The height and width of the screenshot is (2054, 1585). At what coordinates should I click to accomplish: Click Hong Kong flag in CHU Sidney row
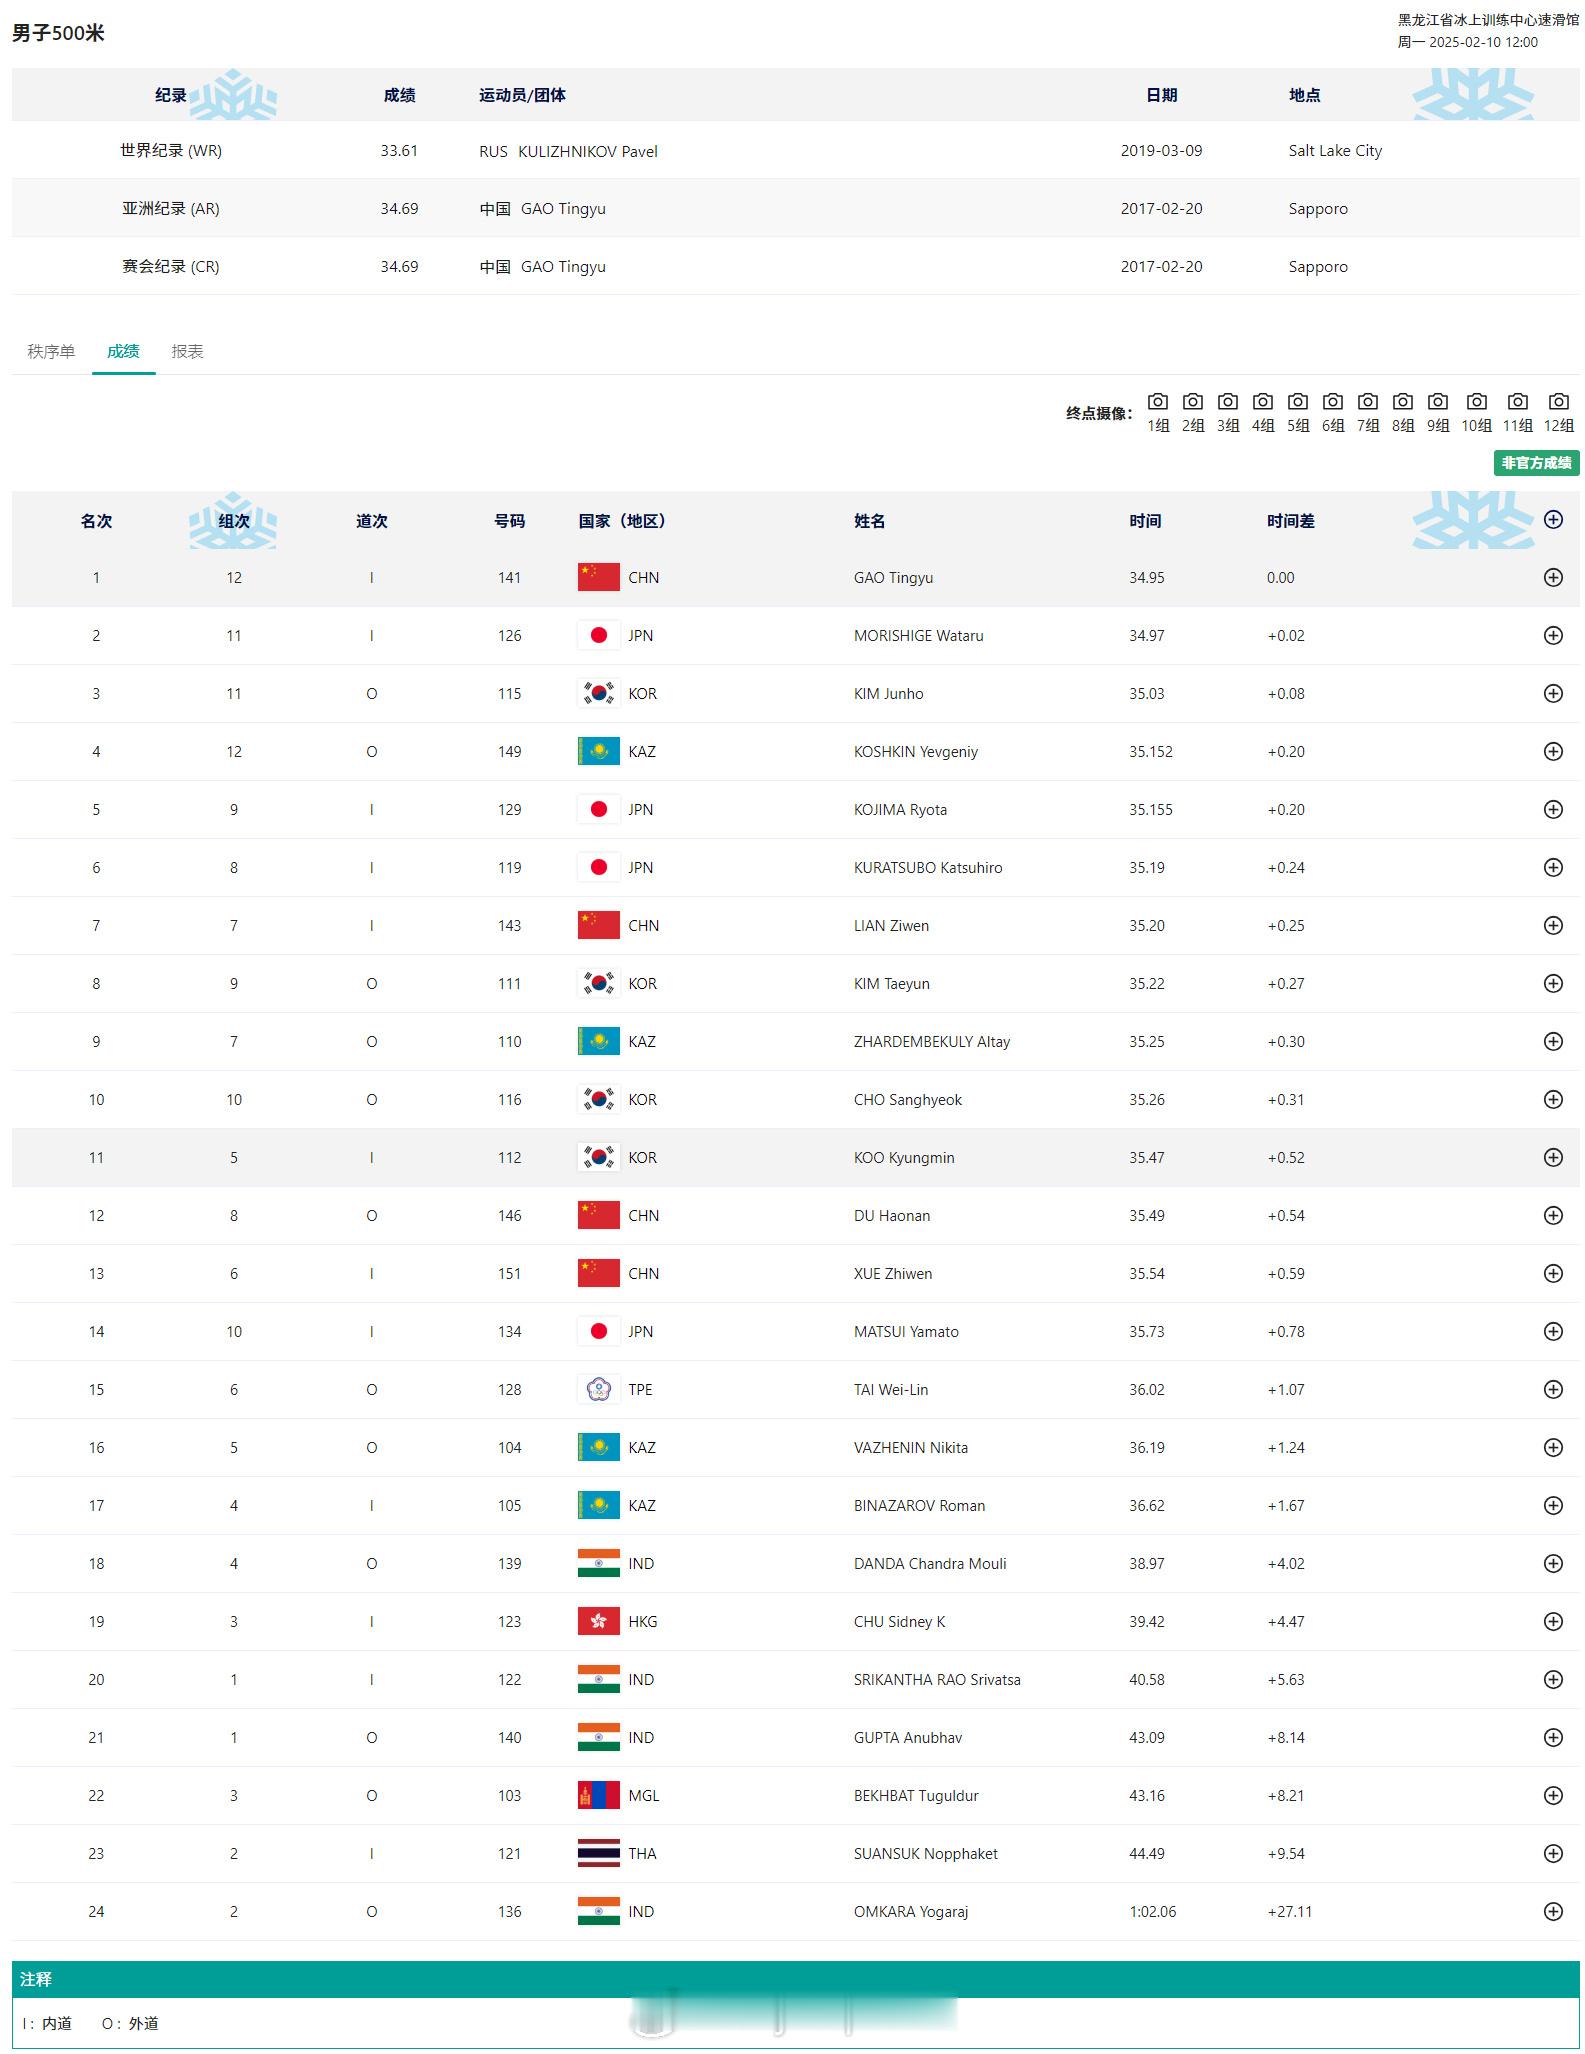coord(599,1621)
